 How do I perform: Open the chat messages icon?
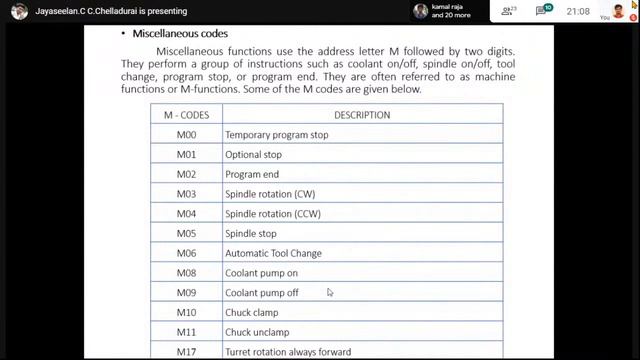pyautogui.click(x=541, y=11)
